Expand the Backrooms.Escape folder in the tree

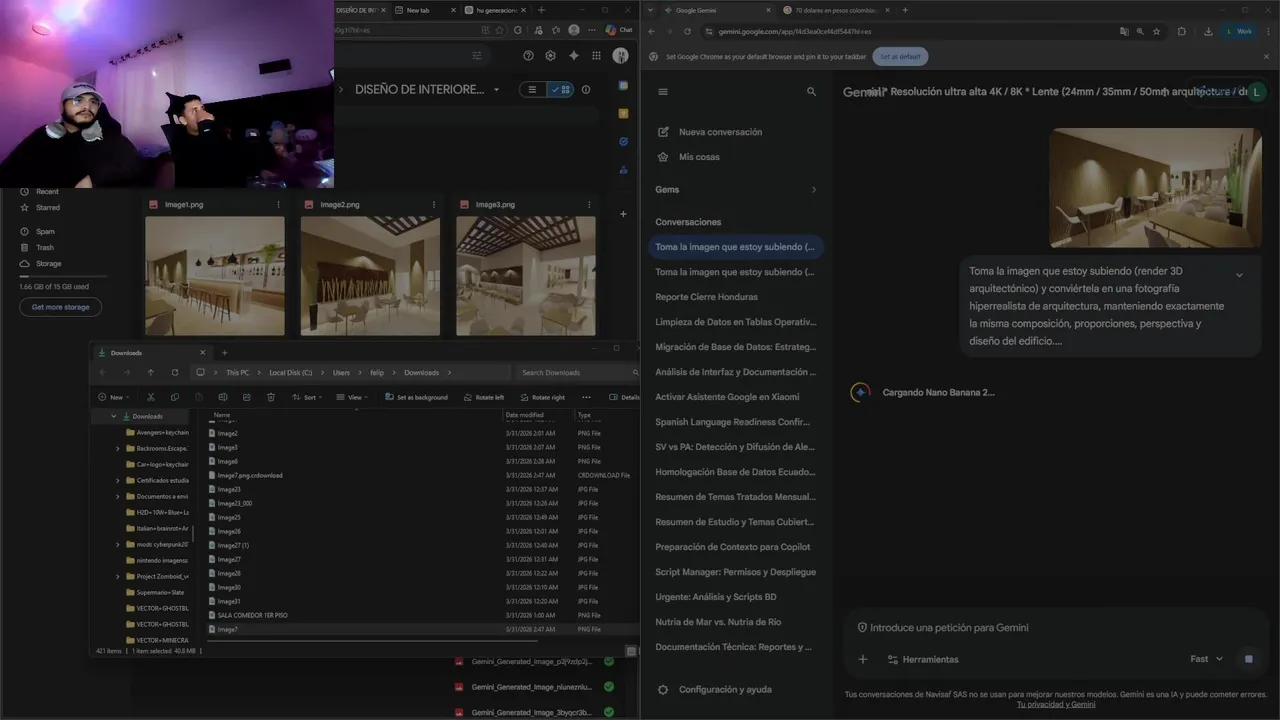click(x=118, y=448)
